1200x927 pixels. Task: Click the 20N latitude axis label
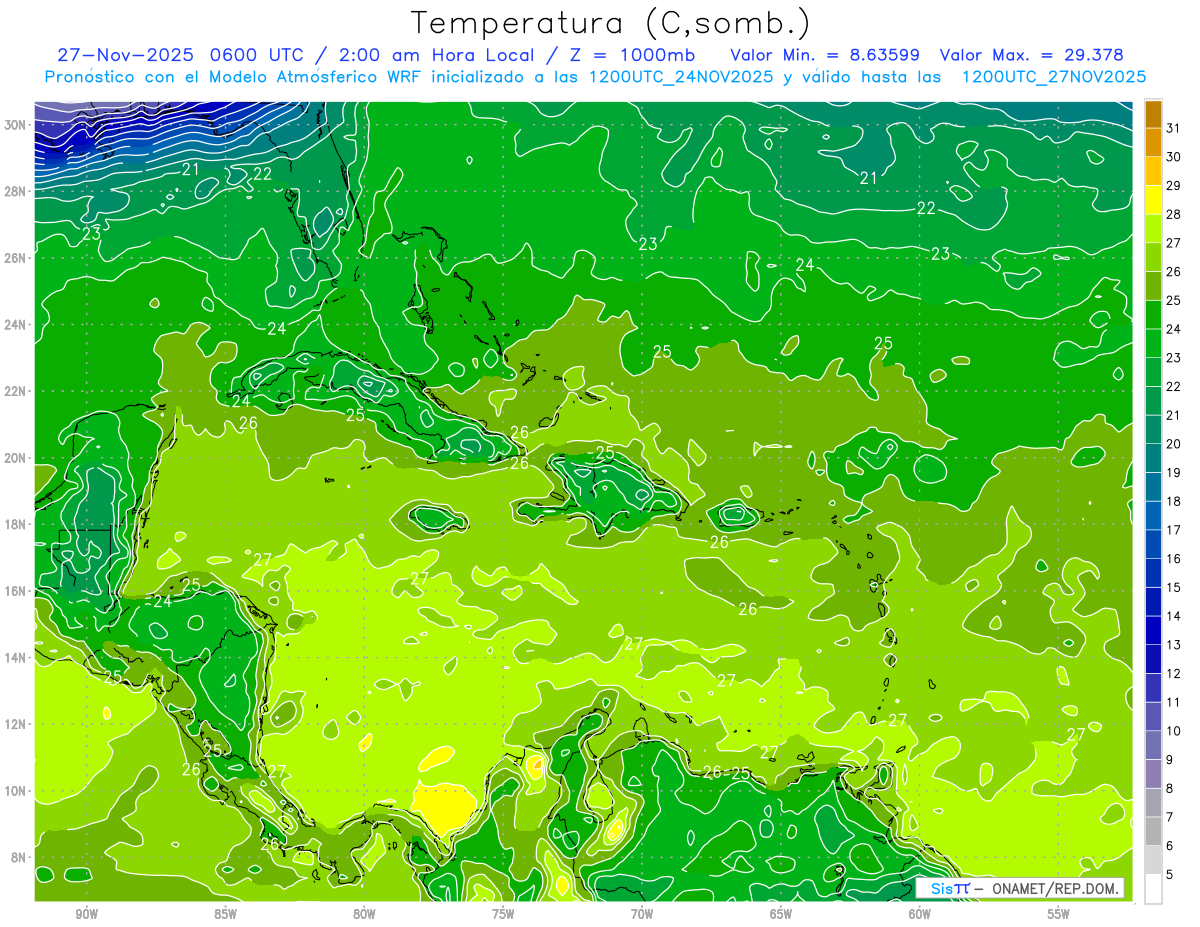coord(16,457)
